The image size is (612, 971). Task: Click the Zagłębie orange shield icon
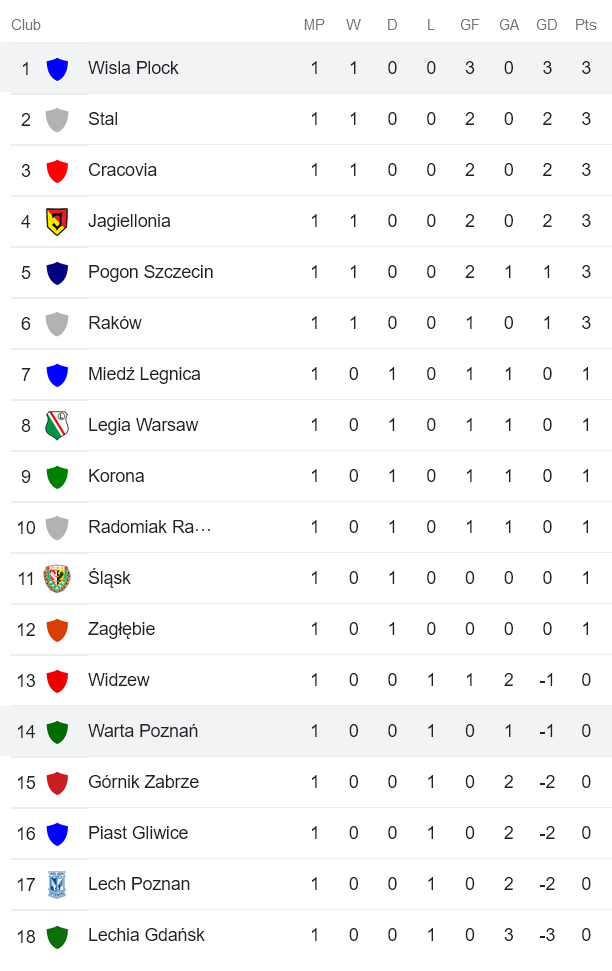tap(57, 629)
